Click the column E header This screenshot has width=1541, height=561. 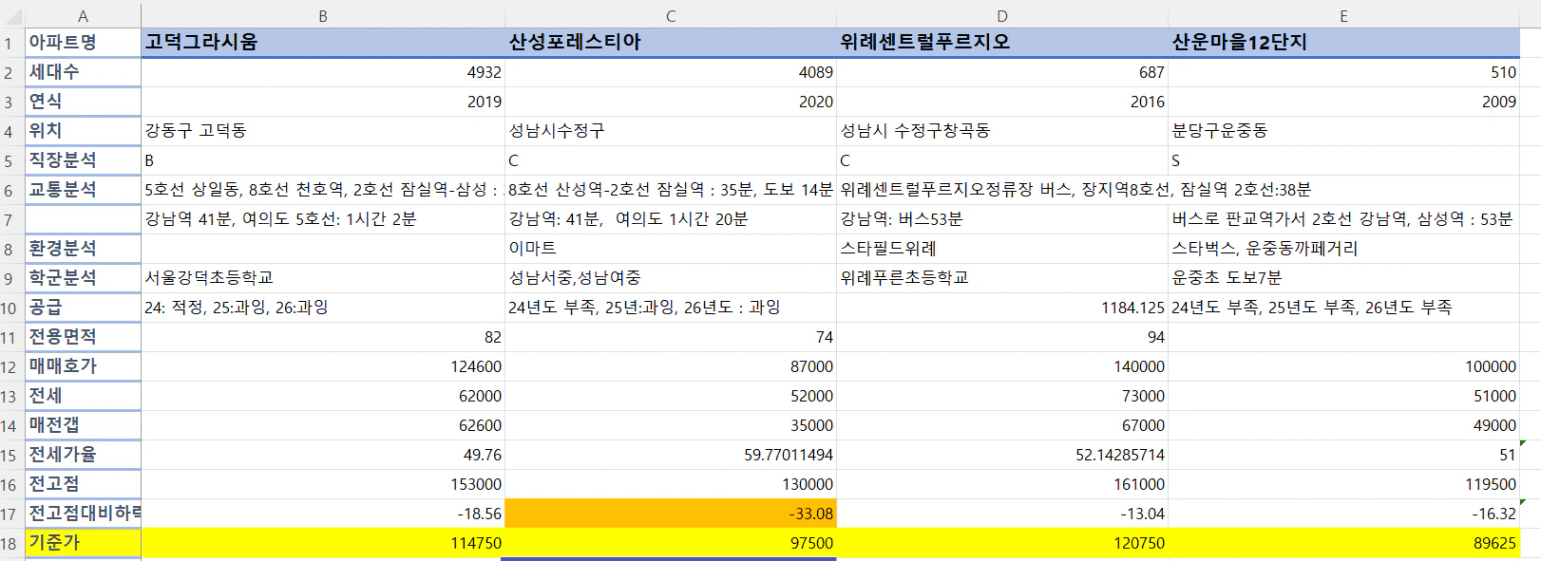point(1343,15)
